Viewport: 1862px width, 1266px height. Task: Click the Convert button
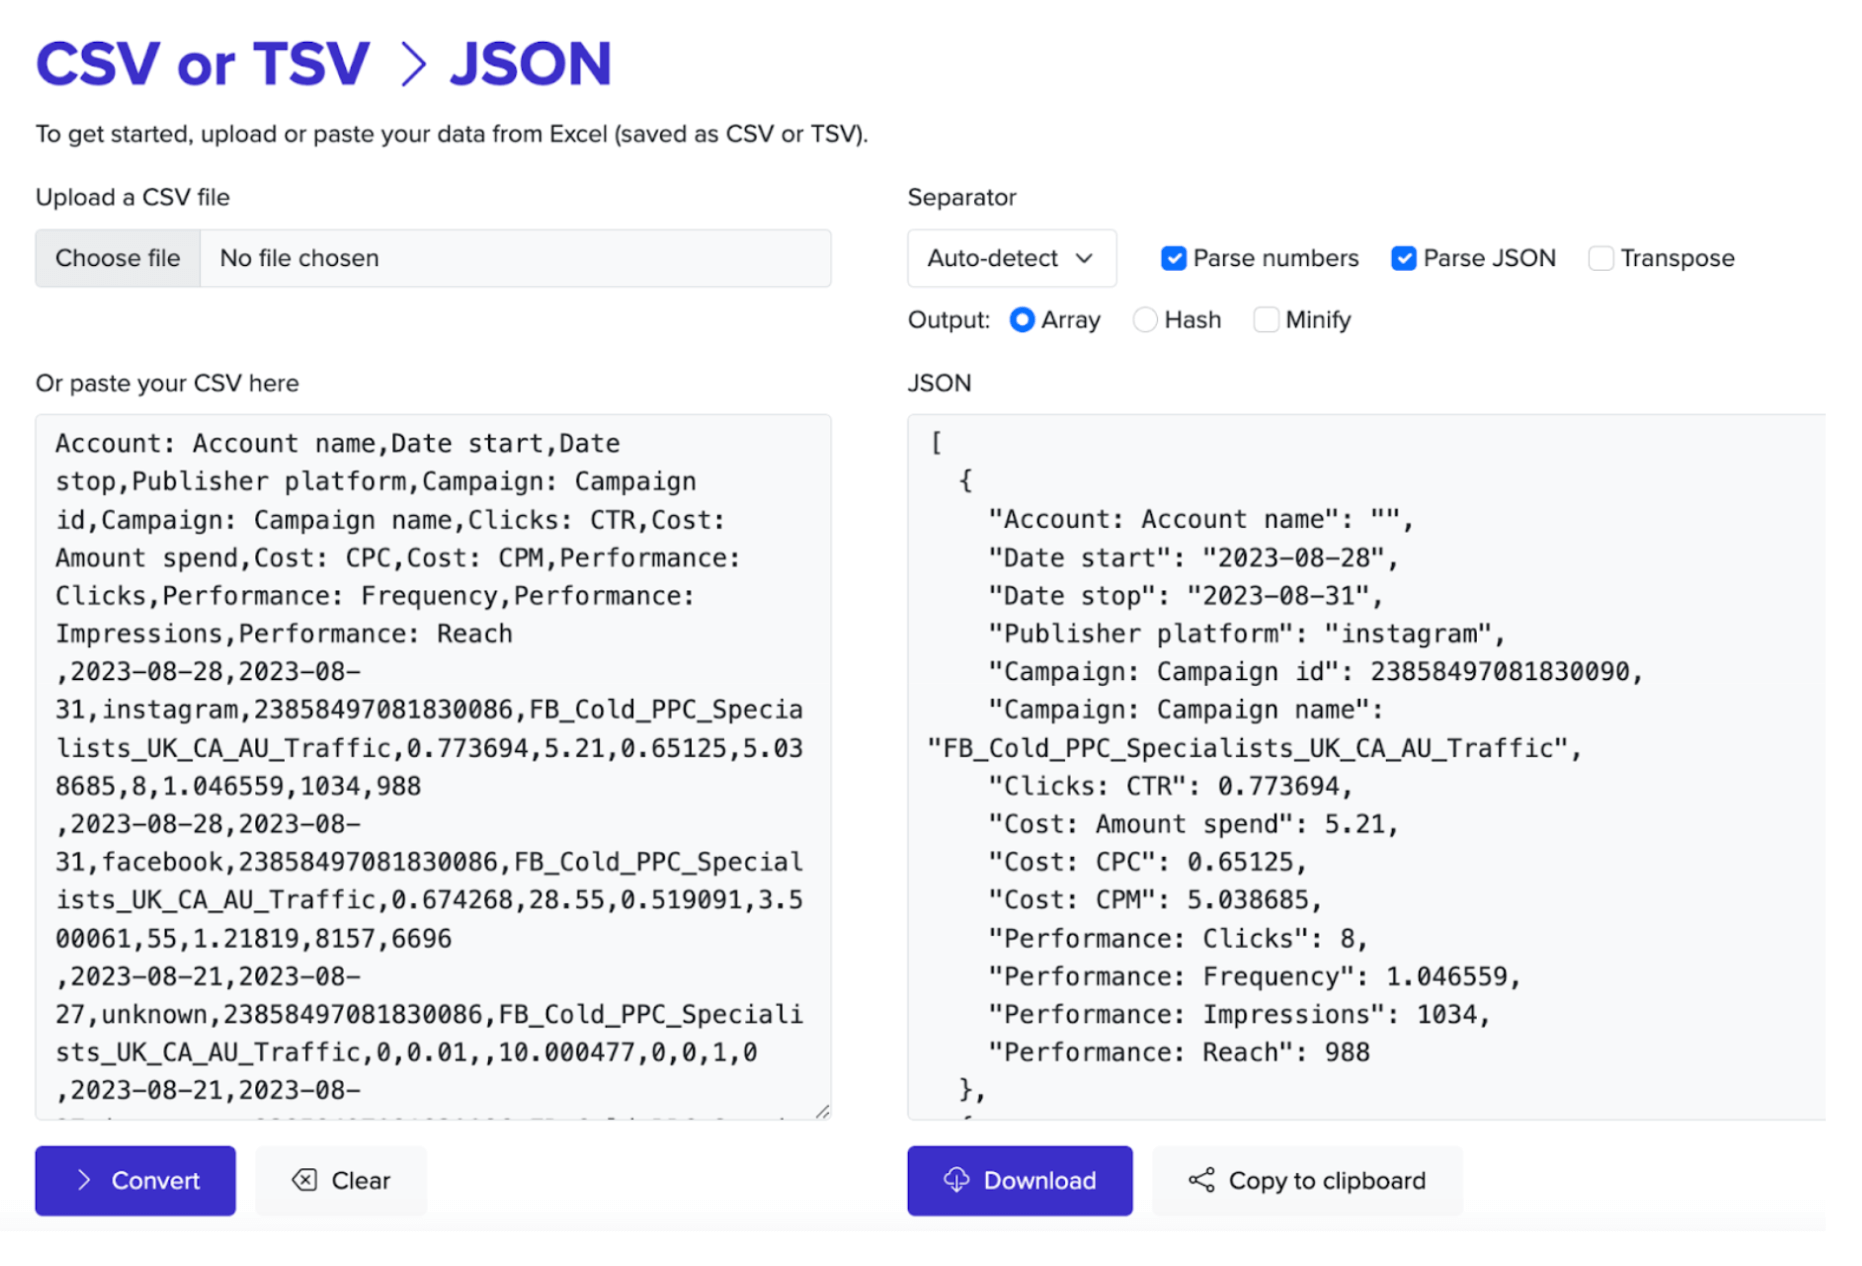point(135,1180)
